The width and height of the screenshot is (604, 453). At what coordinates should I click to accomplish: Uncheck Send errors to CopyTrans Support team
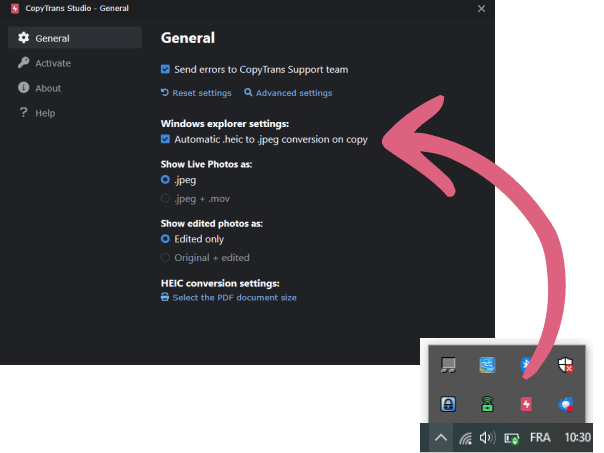[165, 69]
